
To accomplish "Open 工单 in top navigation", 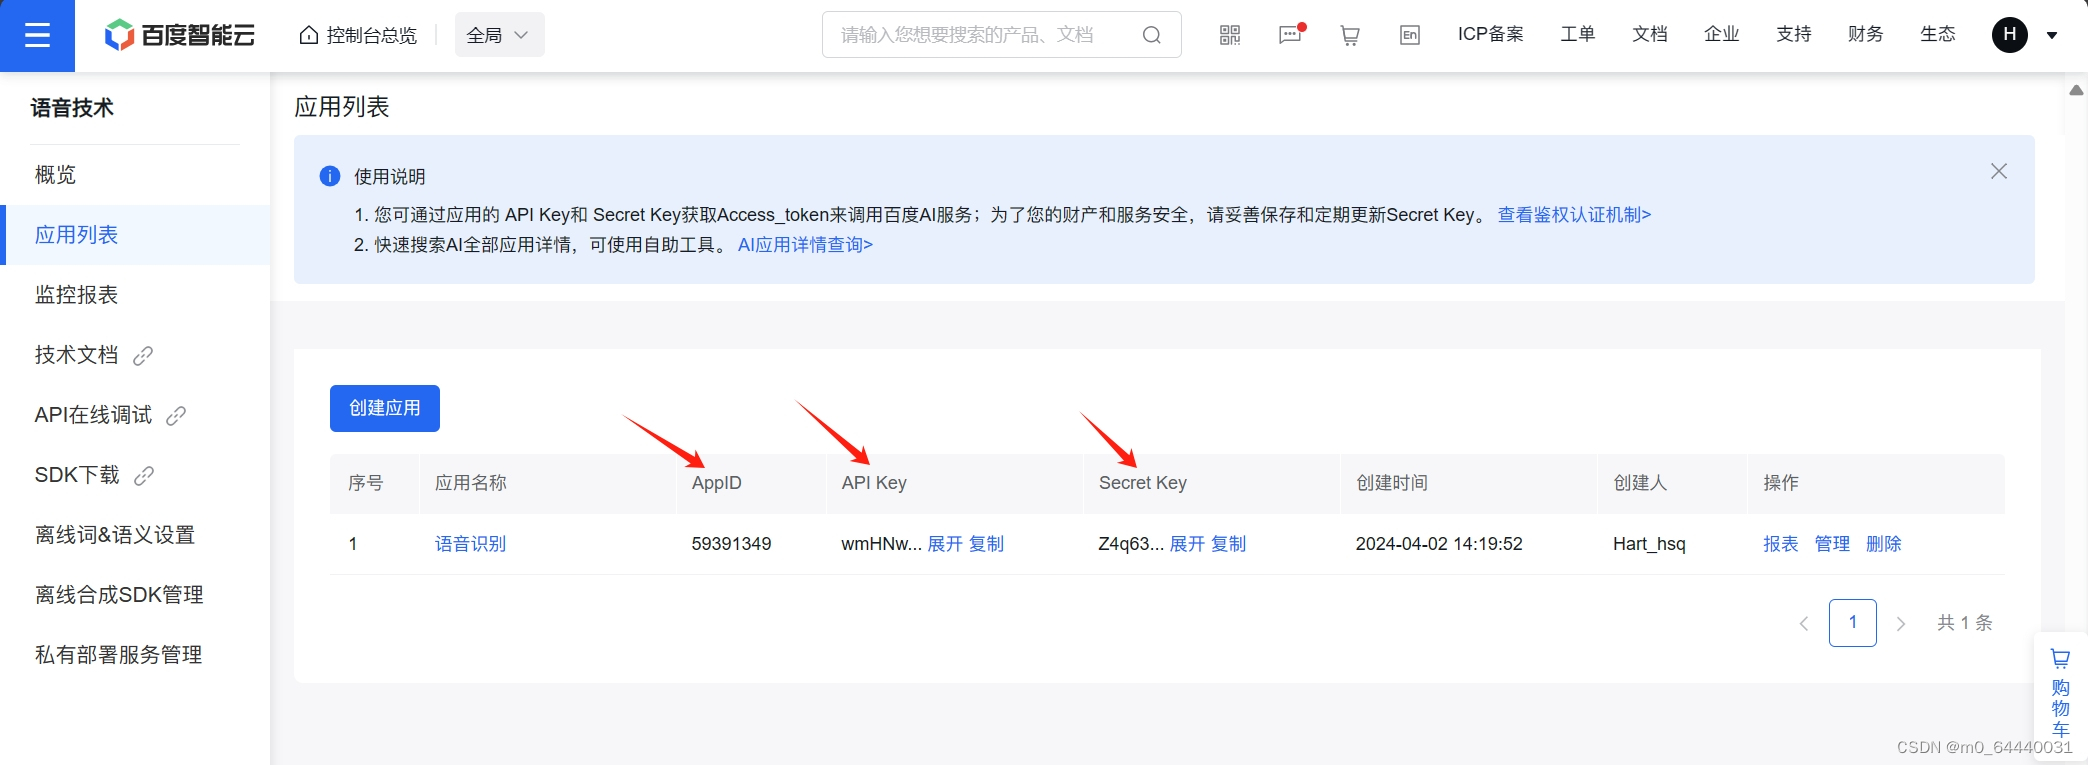I will click(x=1578, y=34).
